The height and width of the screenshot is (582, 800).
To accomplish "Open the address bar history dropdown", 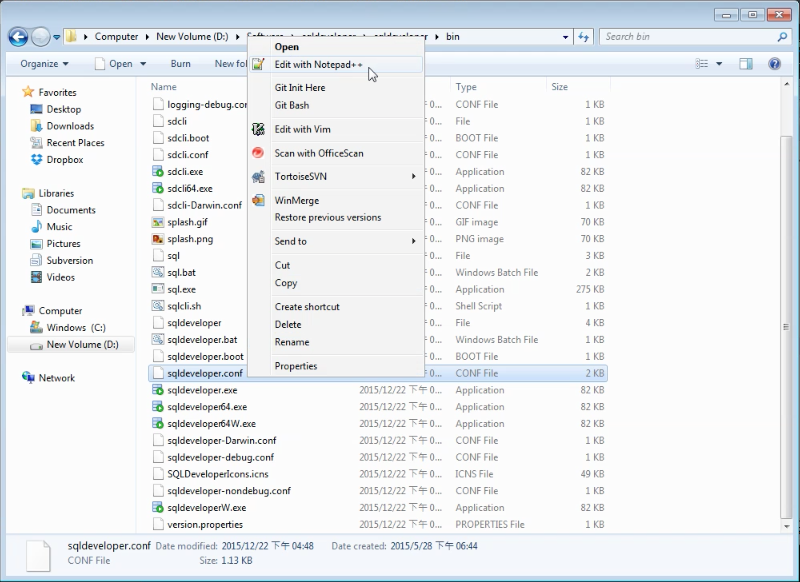I will click(565, 37).
